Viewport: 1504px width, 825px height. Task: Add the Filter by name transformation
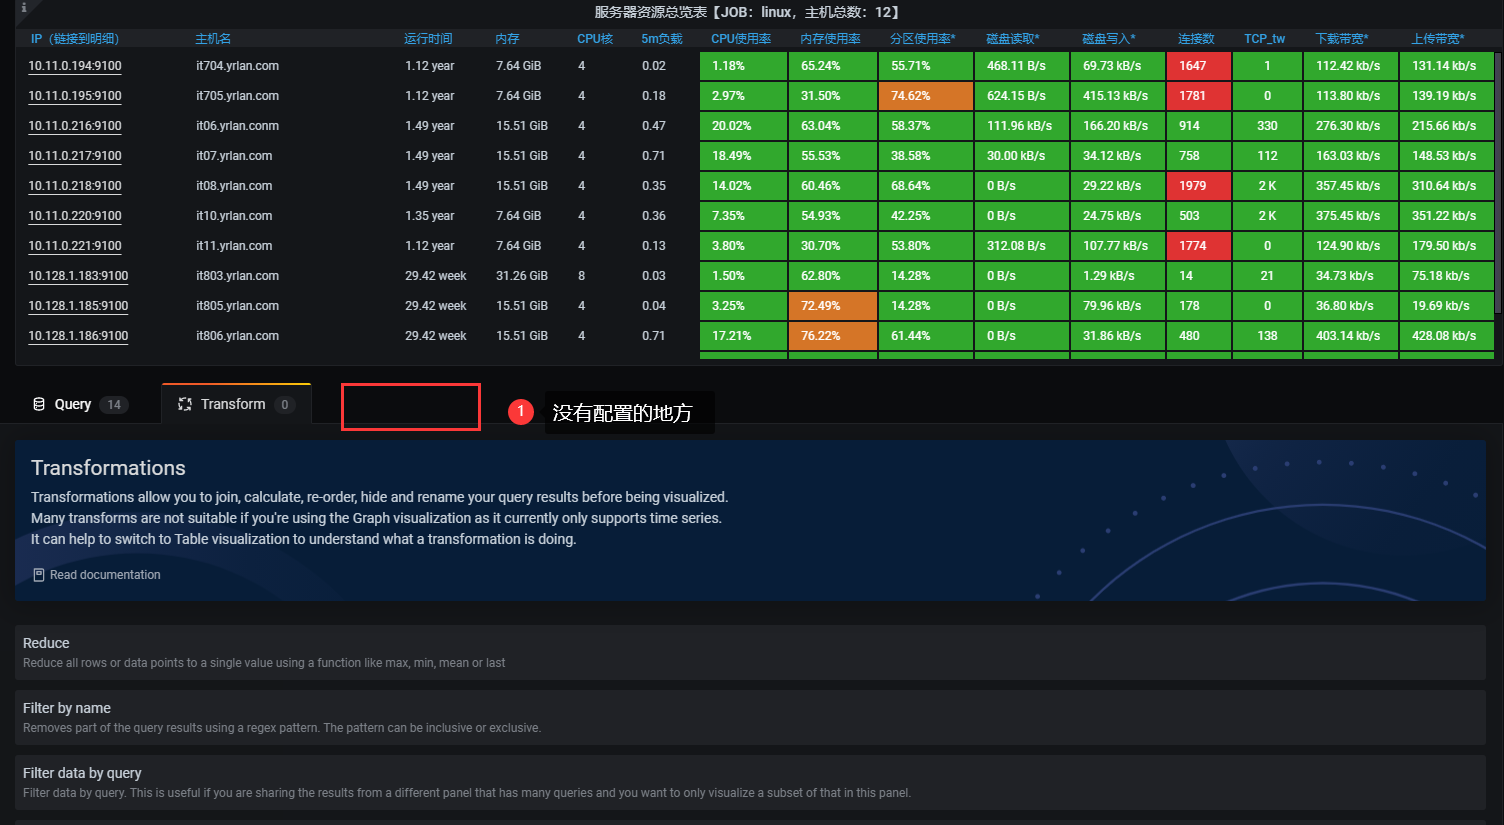(x=750, y=718)
